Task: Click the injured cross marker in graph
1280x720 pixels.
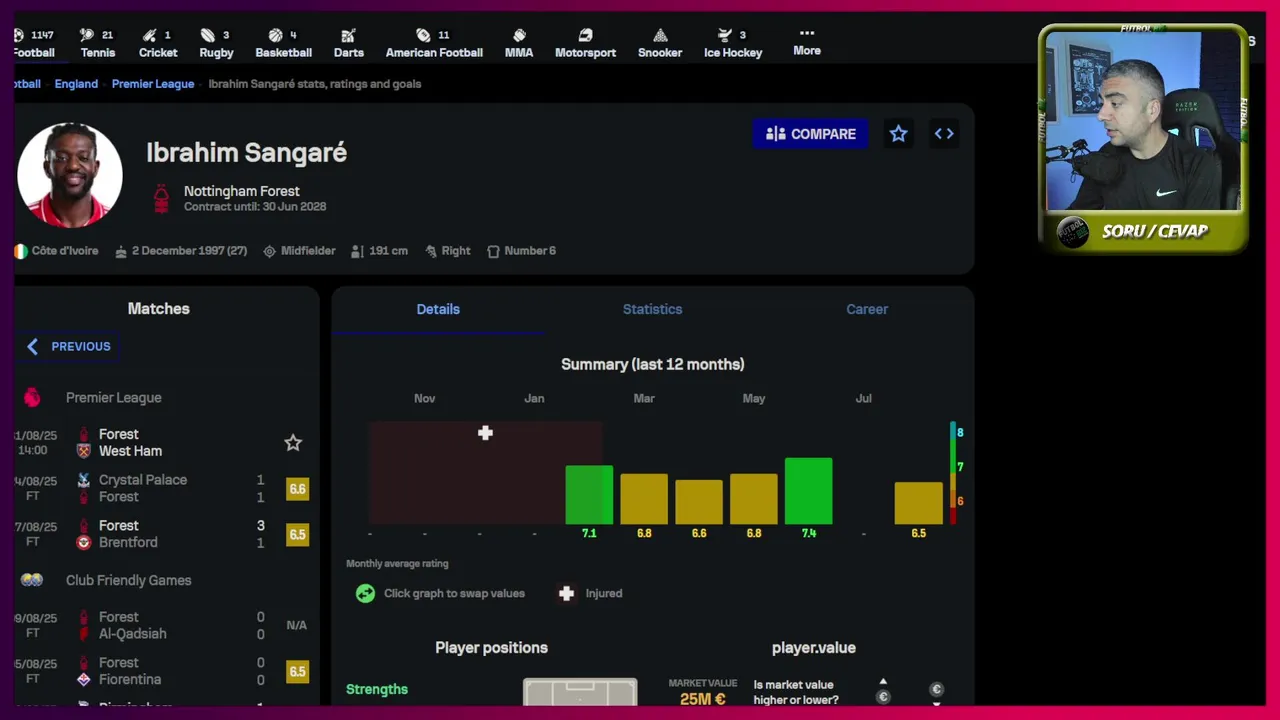Action: coord(485,433)
